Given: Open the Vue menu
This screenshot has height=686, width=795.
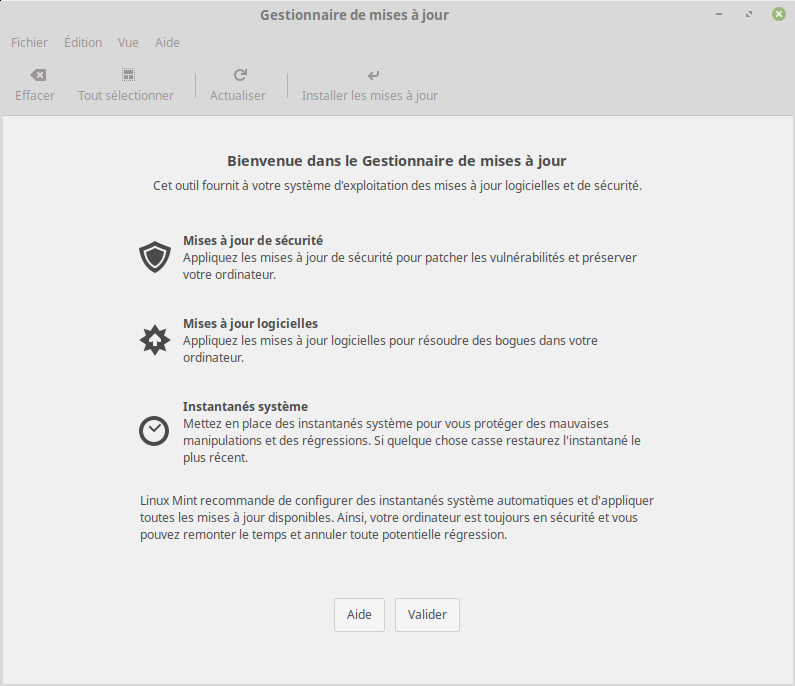Looking at the screenshot, I should click(128, 43).
